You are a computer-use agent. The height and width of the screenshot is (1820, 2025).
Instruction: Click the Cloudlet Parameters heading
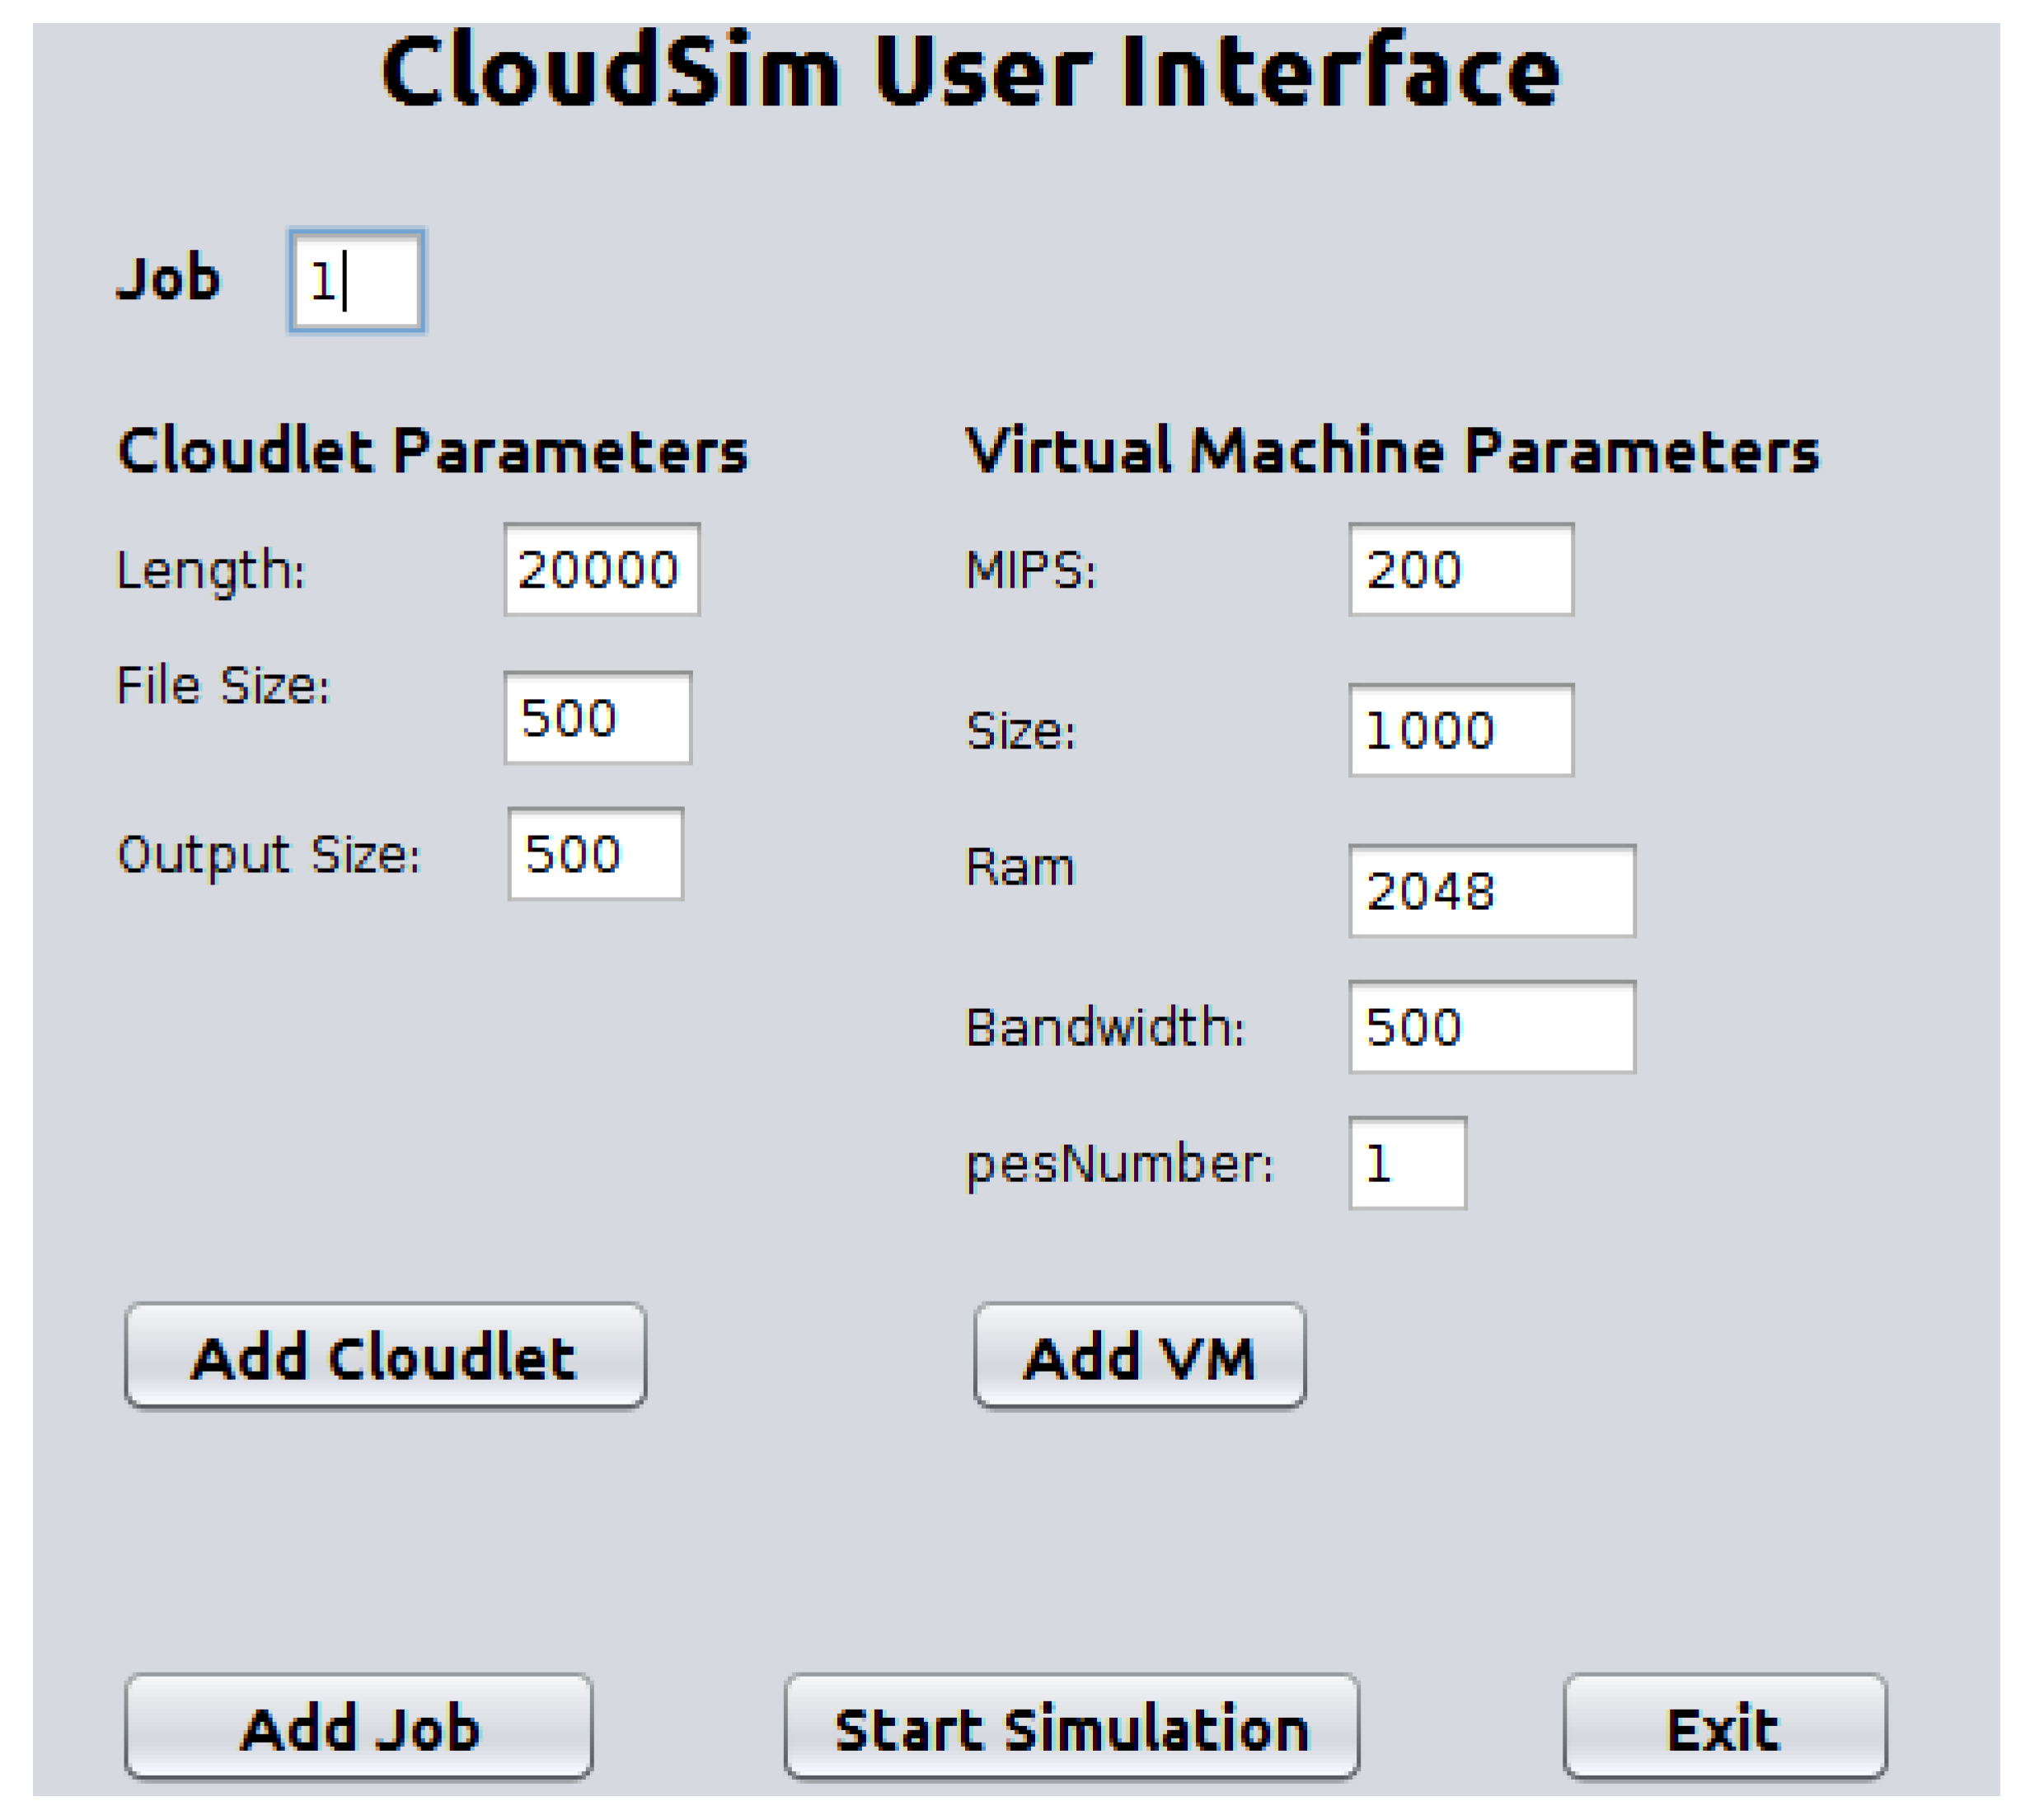click(x=432, y=450)
